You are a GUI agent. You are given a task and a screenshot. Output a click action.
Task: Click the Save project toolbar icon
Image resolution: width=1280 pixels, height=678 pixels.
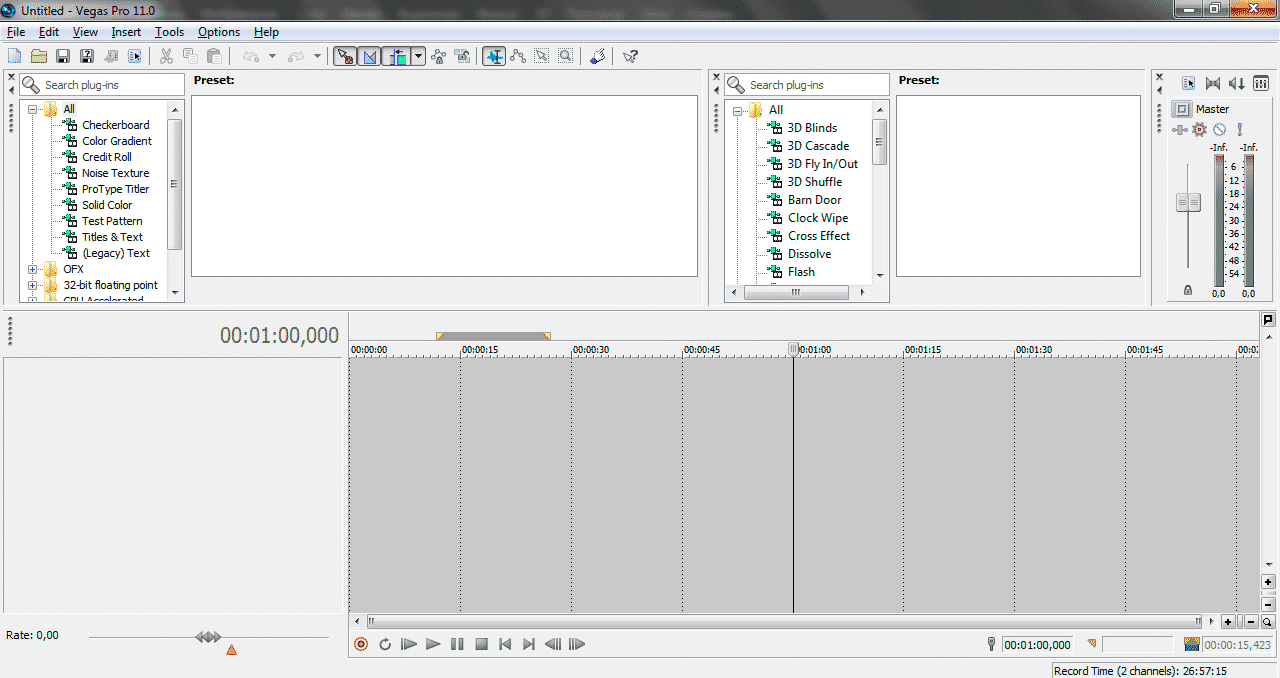click(63, 57)
